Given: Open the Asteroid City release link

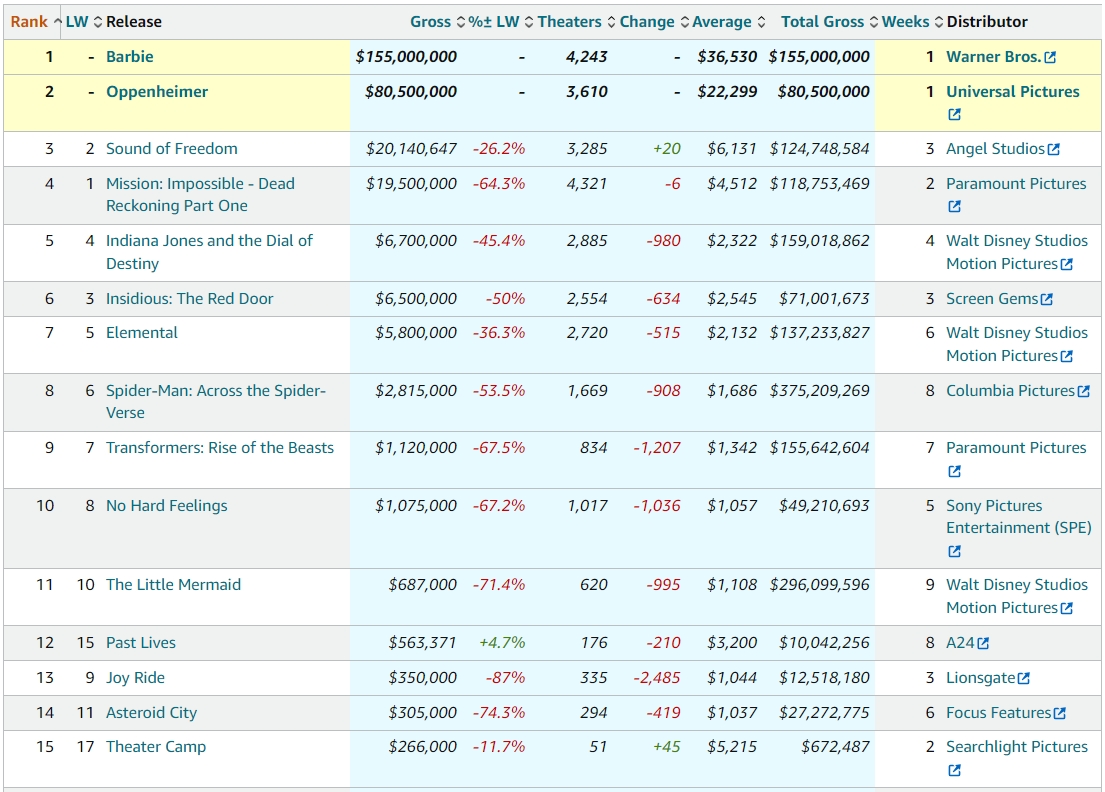Looking at the screenshot, I should tap(152, 712).
